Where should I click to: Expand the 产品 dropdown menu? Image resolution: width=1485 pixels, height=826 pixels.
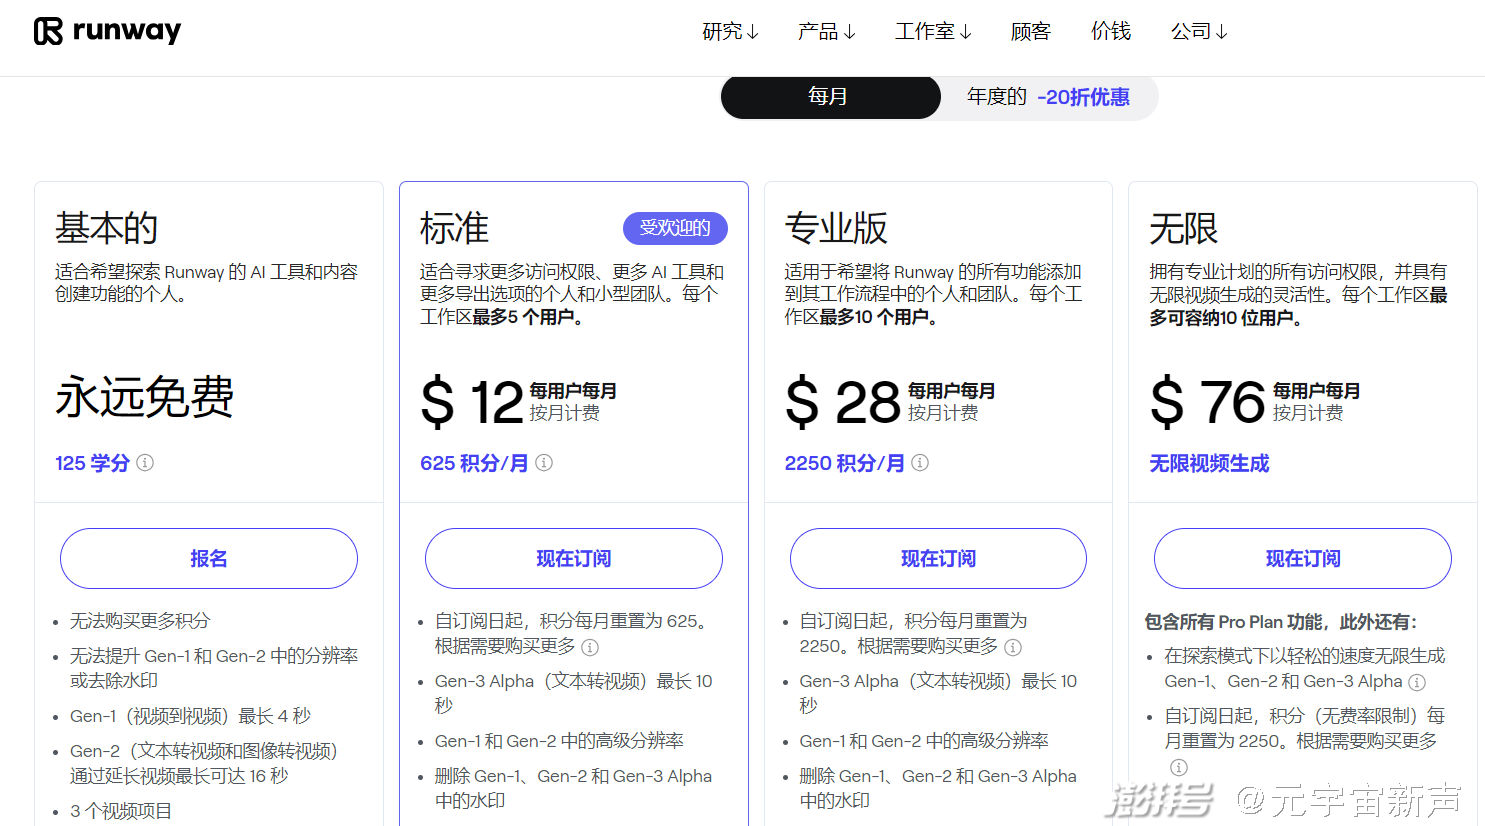pyautogui.click(x=827, y=32)
